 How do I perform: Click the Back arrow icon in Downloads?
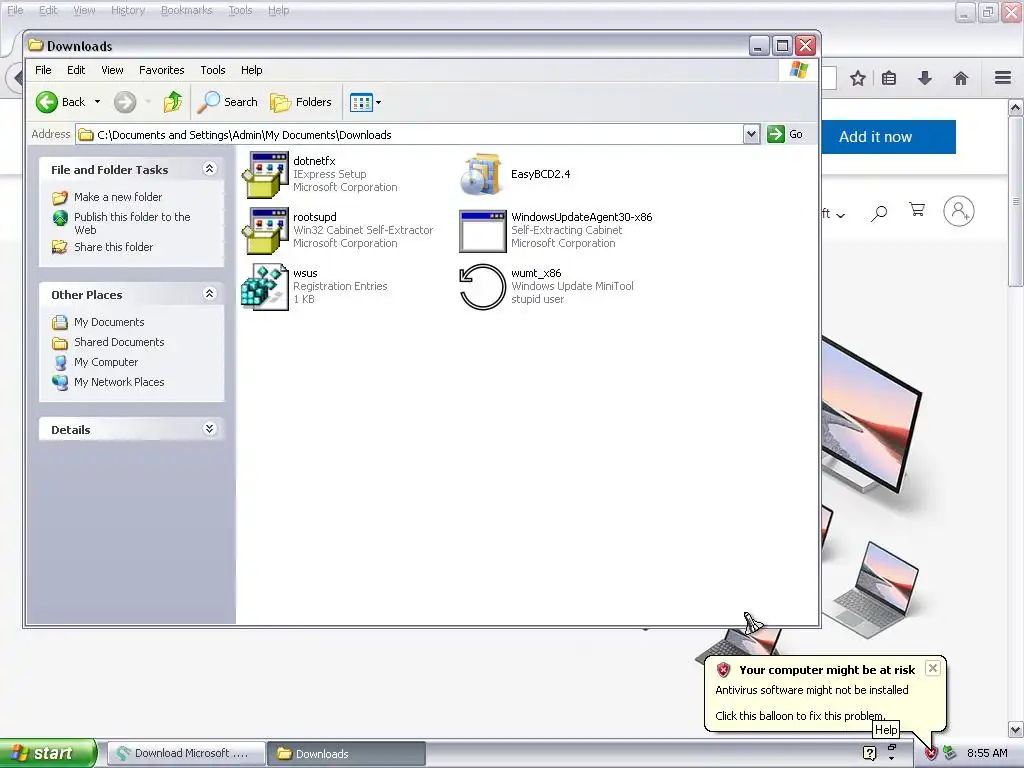47,102
